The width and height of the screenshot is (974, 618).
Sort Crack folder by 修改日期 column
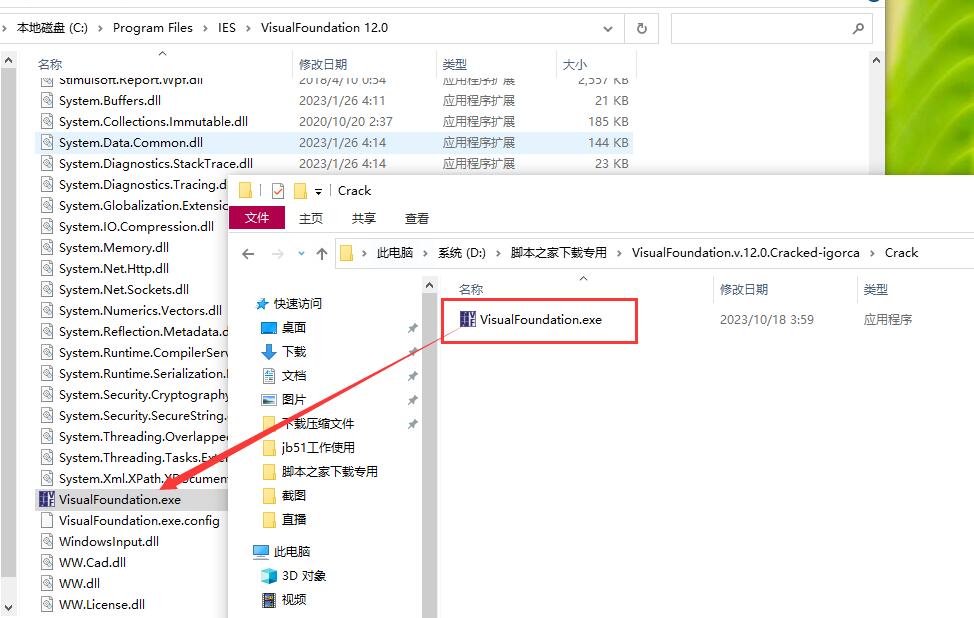point(744,289)
